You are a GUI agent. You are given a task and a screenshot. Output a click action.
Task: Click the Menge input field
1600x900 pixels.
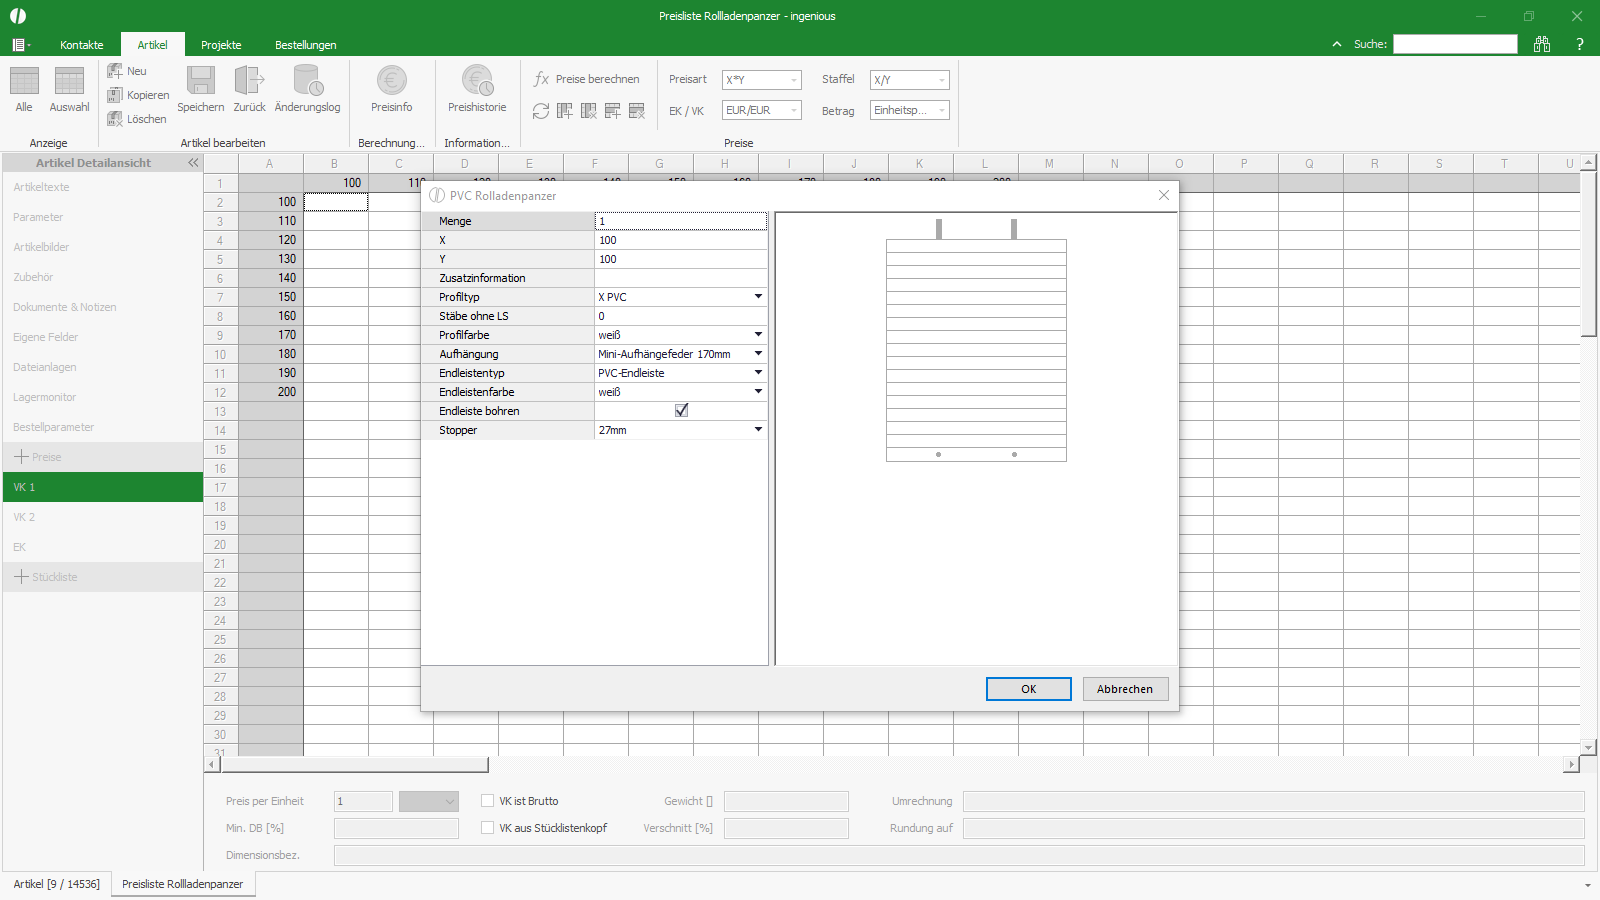[681, 221]
